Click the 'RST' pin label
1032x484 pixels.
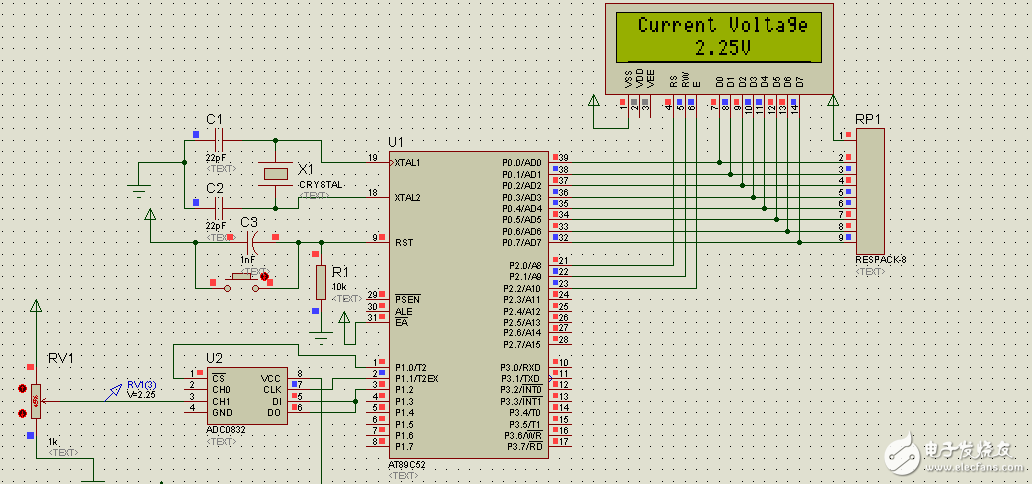point(402,242)
